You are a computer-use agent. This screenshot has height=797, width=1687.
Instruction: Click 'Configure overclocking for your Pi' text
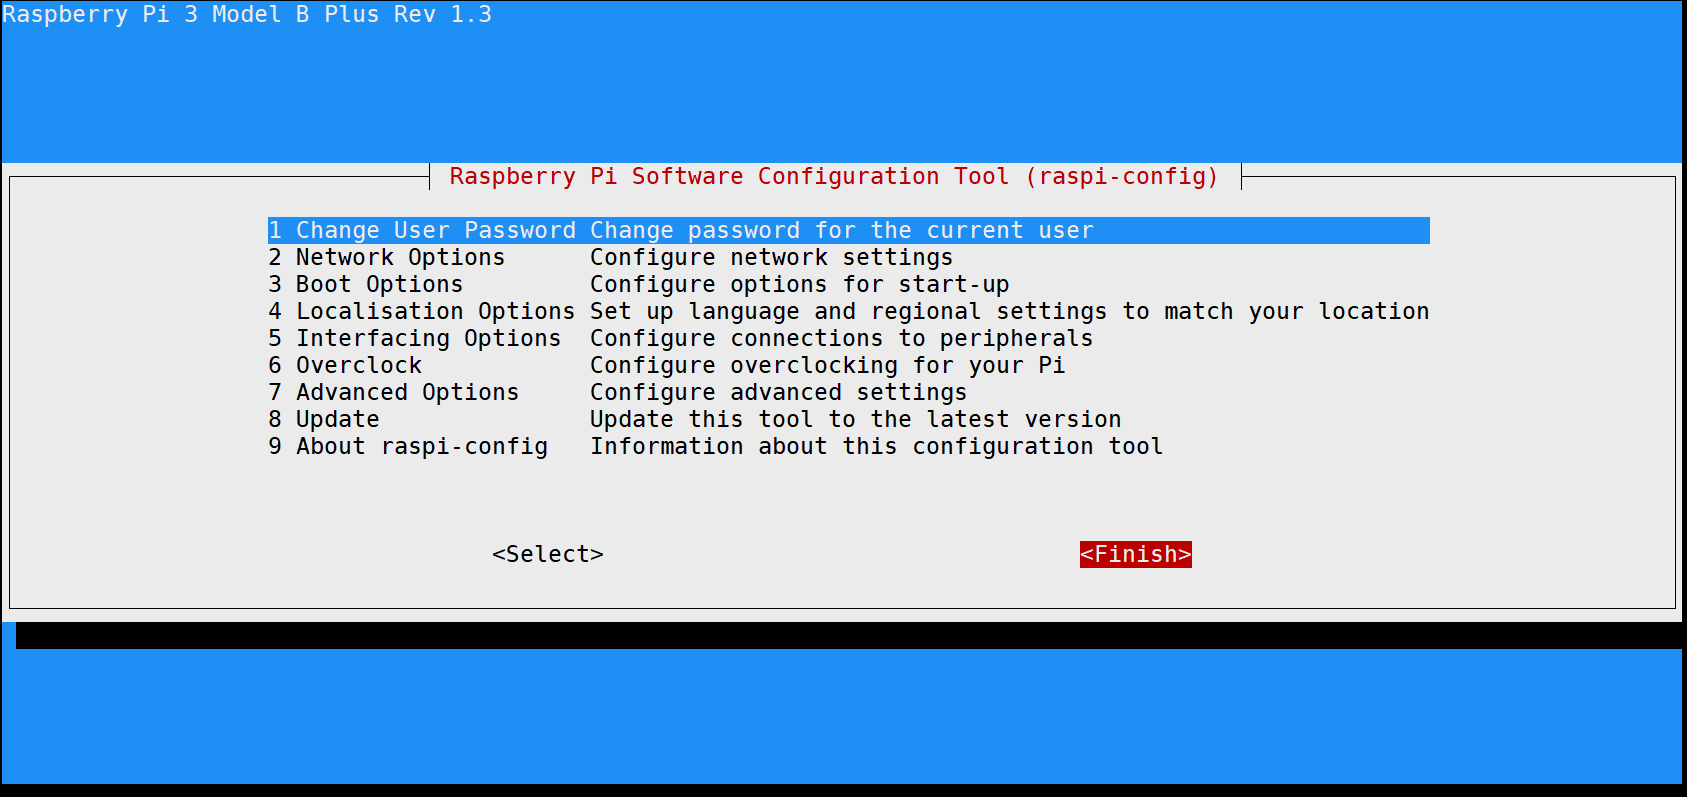click(827, 366)
